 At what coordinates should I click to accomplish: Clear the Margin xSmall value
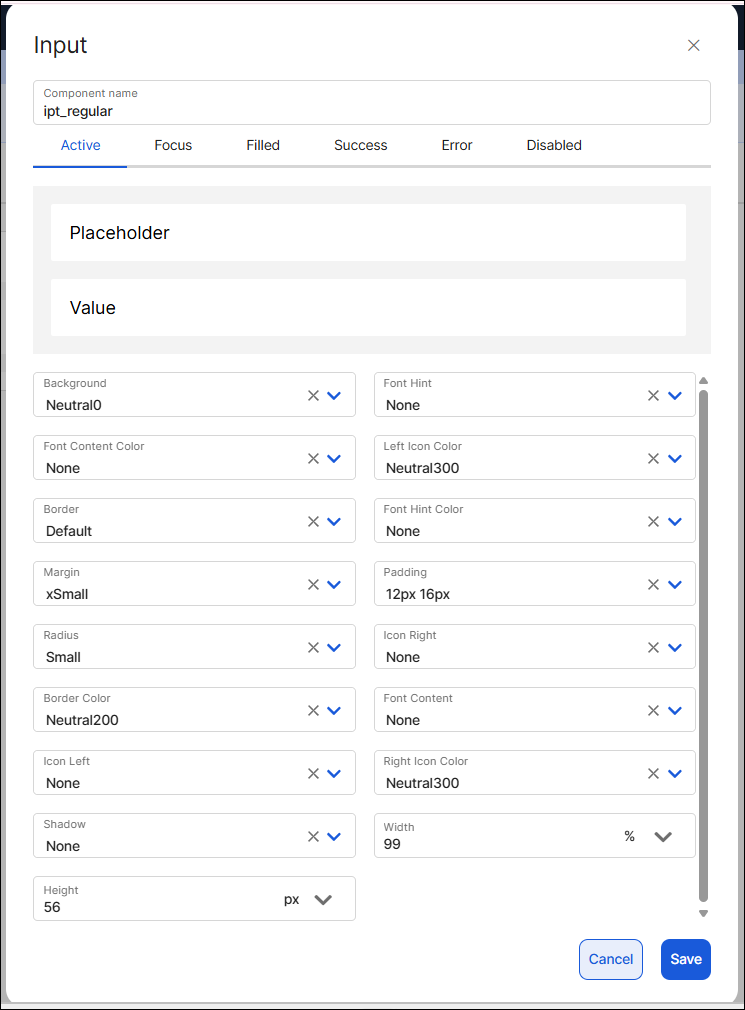click(313, 584)
